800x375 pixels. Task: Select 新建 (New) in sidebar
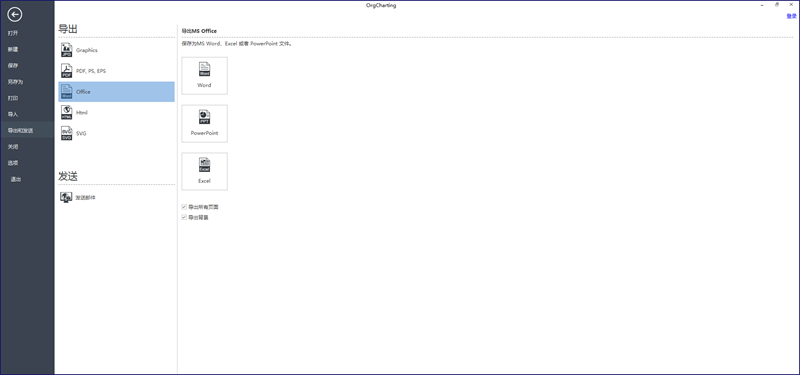[13, 49]
